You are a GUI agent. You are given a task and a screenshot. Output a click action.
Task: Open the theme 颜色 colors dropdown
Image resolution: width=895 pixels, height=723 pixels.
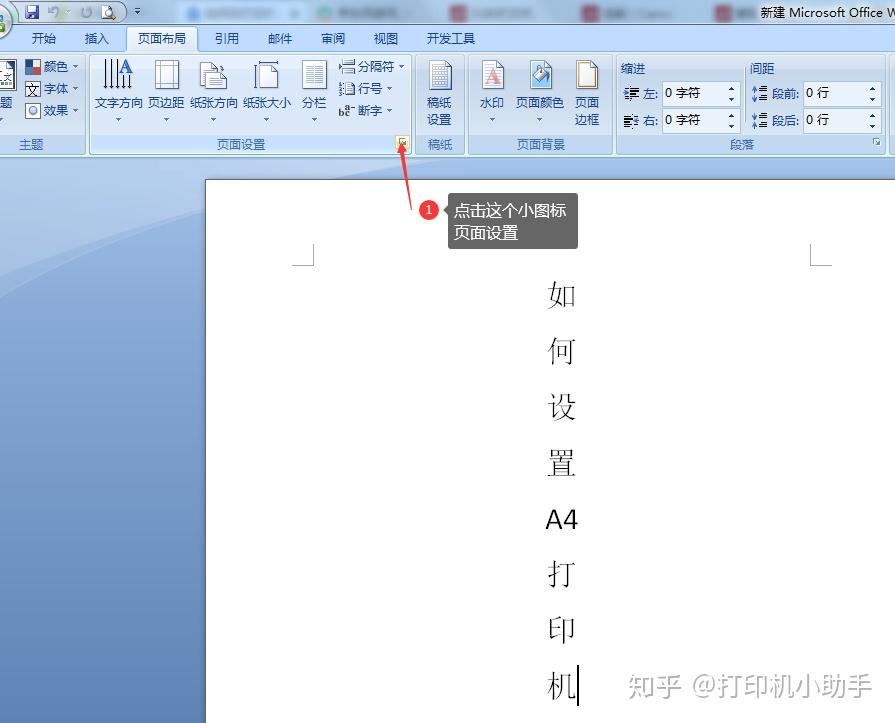pos(52,67)
